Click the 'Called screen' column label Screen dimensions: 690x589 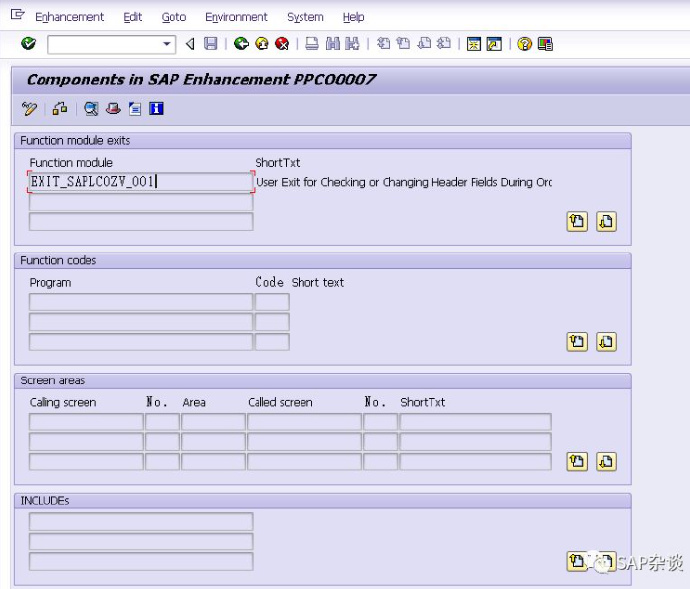280,402
